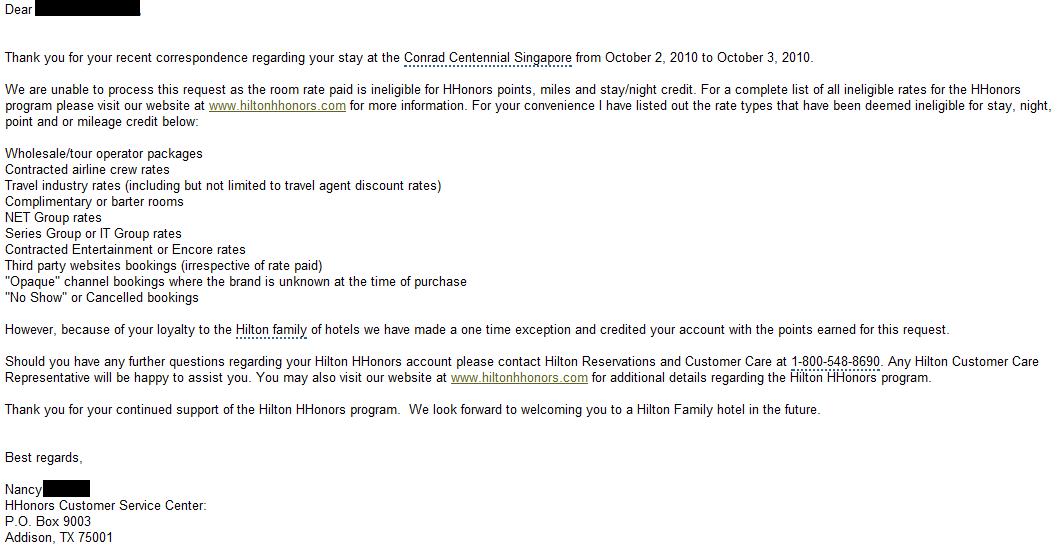
Task: Click the "Third party websites bookings" line
Action: [x=163, y=266]
